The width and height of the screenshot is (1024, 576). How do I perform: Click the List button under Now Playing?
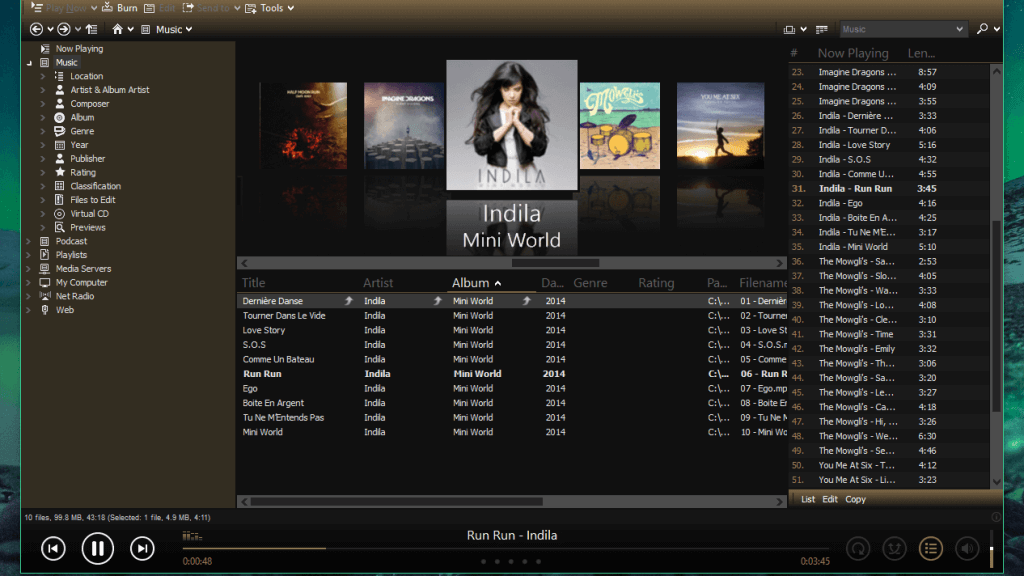(x=808, y=499)
